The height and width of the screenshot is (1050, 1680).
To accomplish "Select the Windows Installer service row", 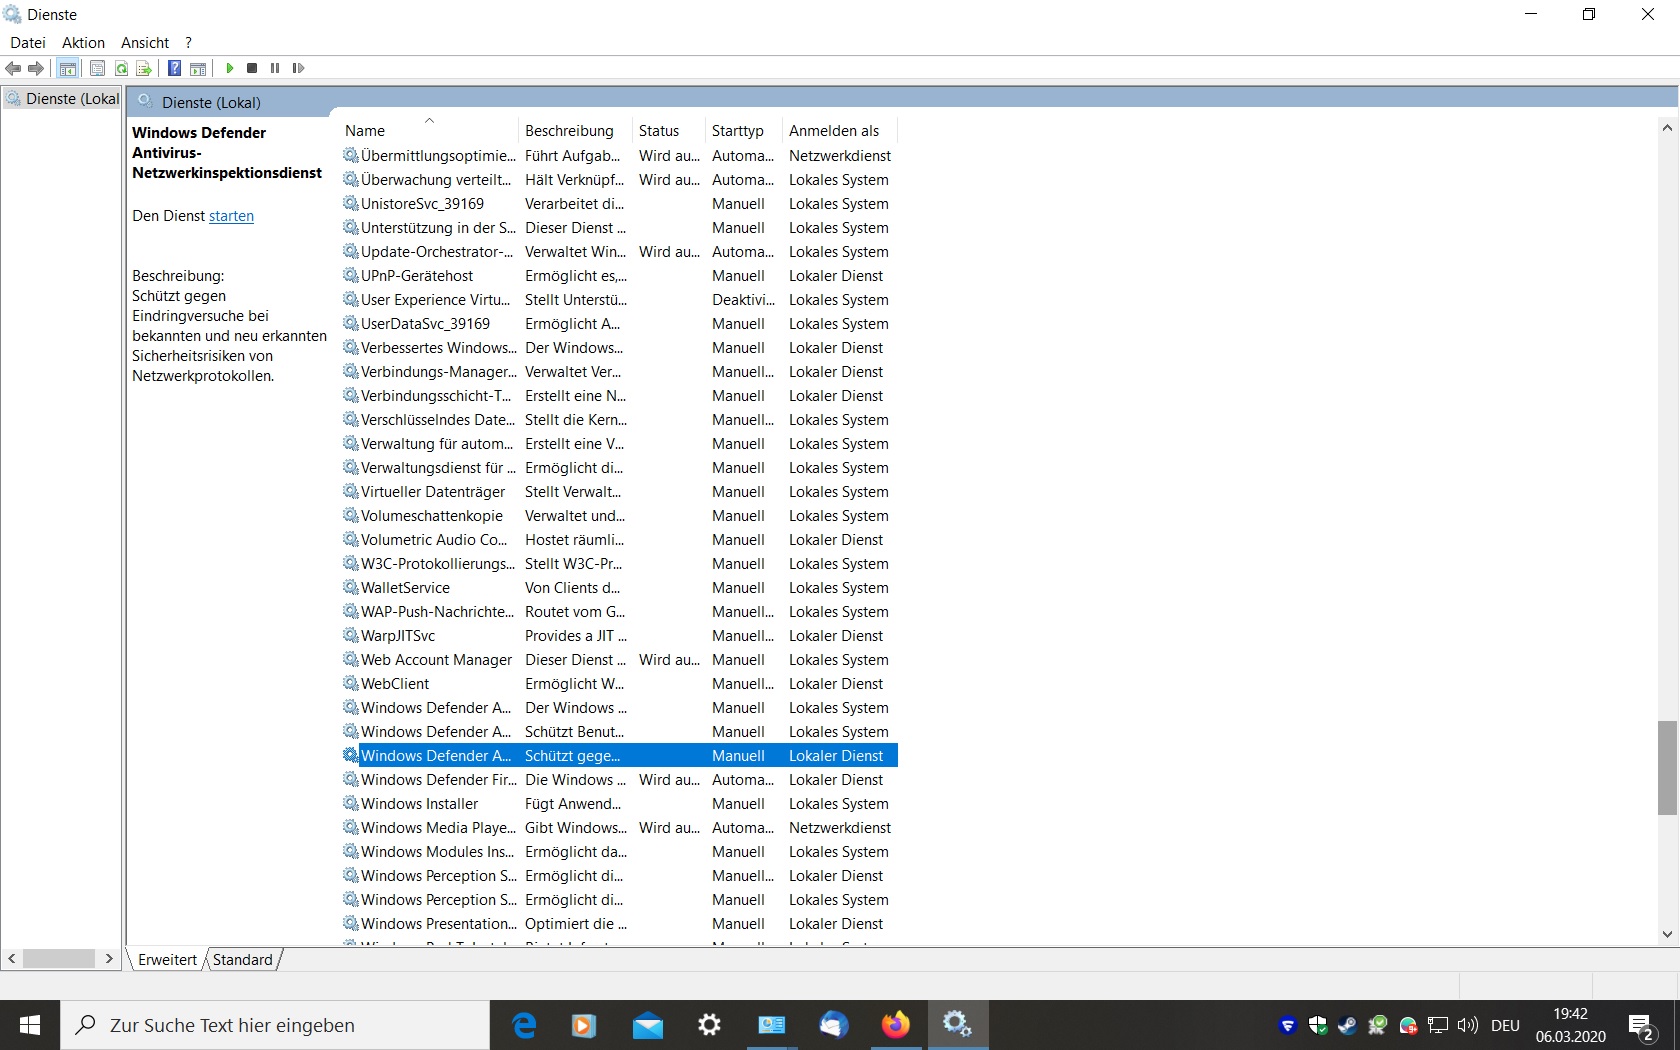I will point(619,804).
